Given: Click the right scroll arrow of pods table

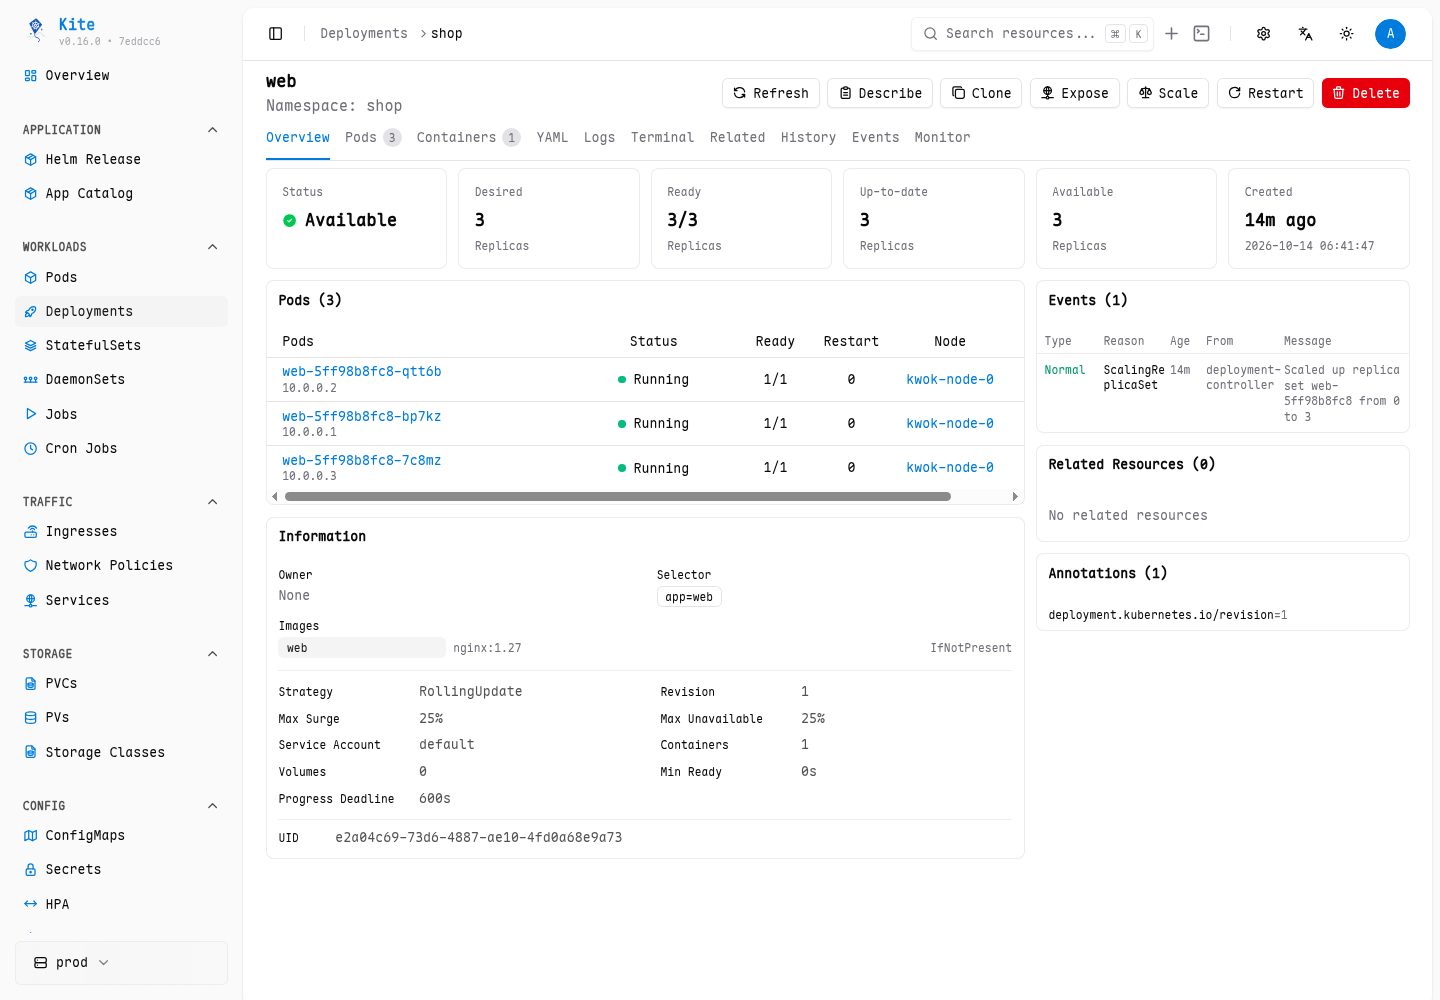Looking at the screenshot, I should 1015,497.
